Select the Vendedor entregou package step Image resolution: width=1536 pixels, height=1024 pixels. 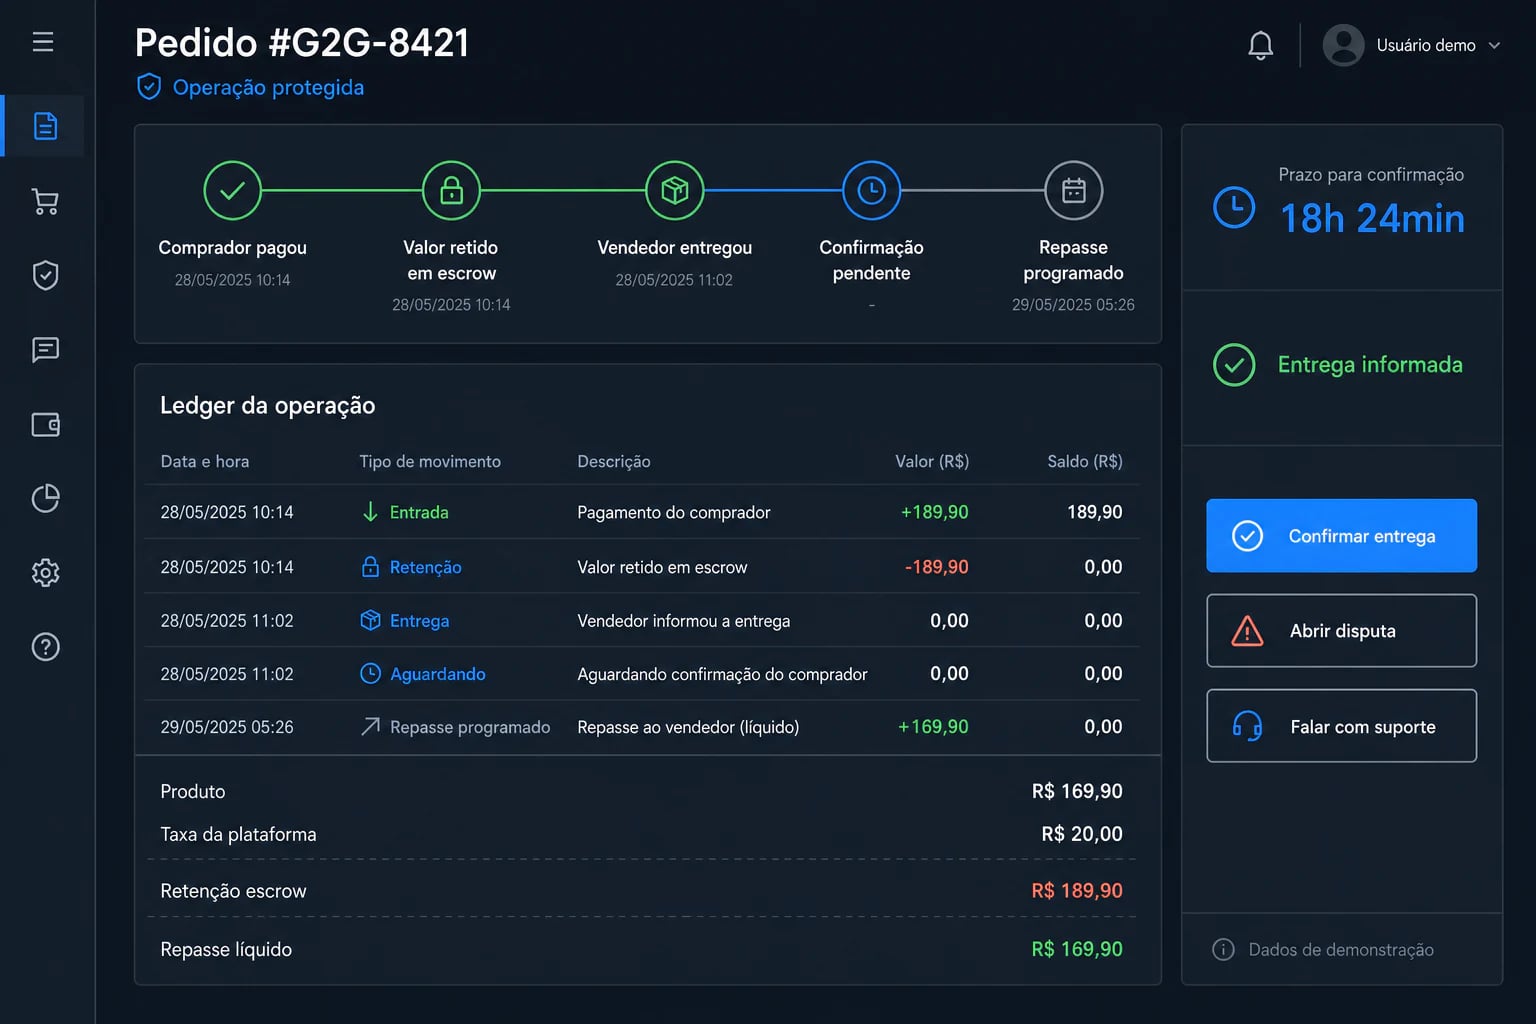point(675,190)
